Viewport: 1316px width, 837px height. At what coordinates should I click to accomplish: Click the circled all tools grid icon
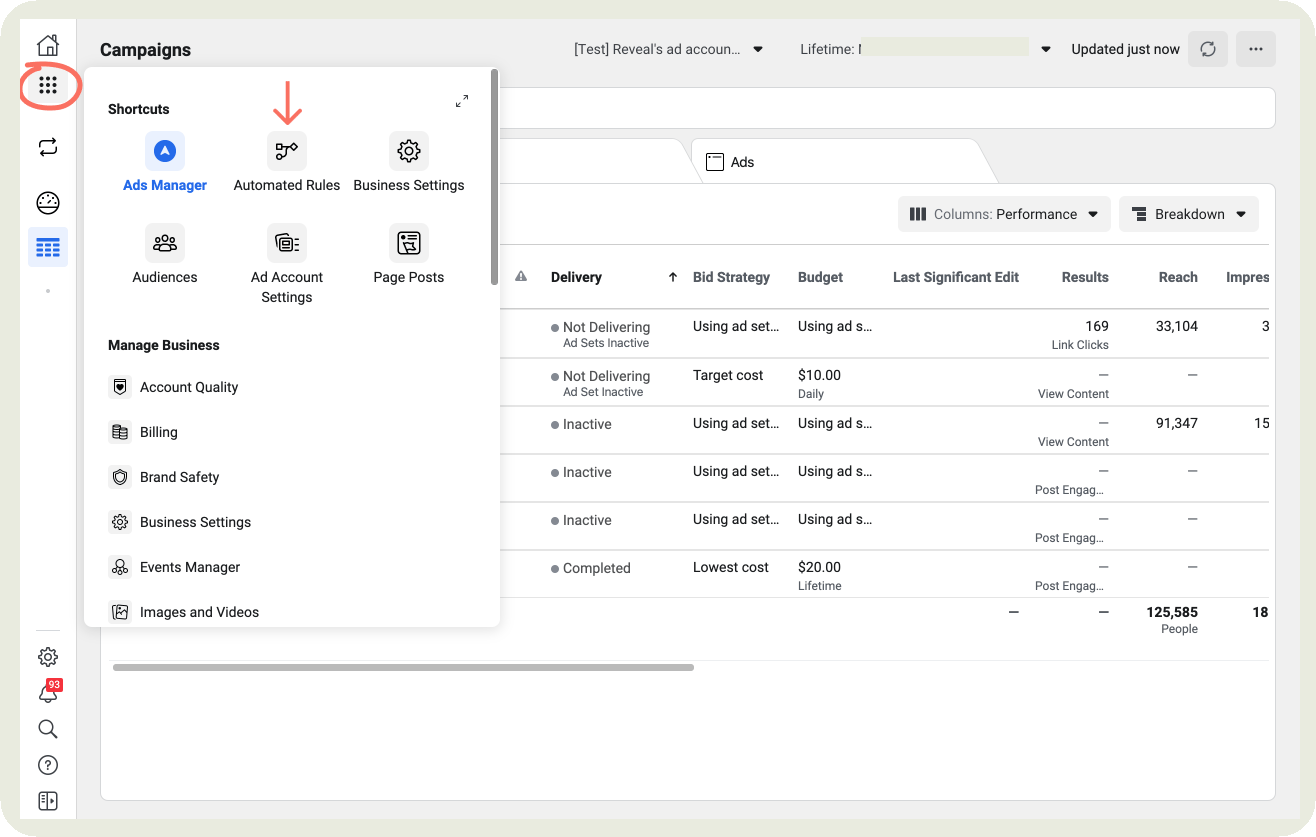(47, 86)
